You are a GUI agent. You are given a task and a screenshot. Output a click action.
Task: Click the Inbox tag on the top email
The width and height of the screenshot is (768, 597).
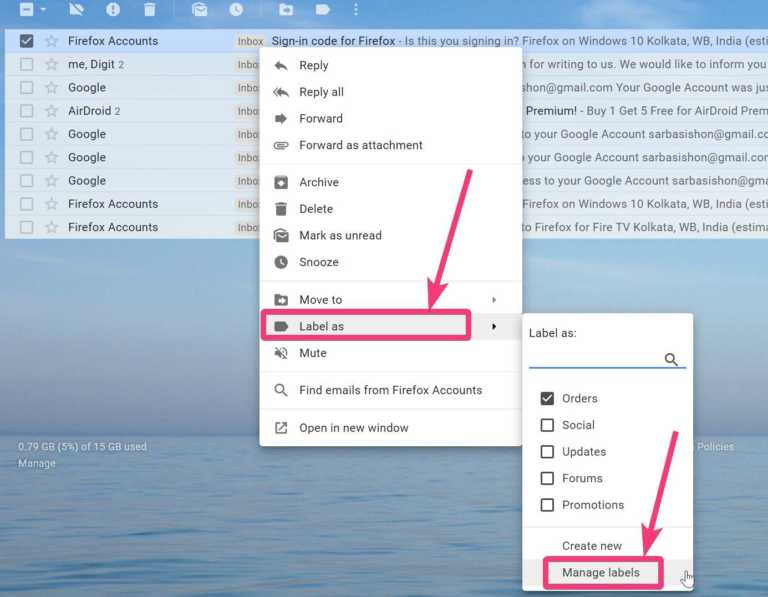pyautogui.click(x=250, y=41)
